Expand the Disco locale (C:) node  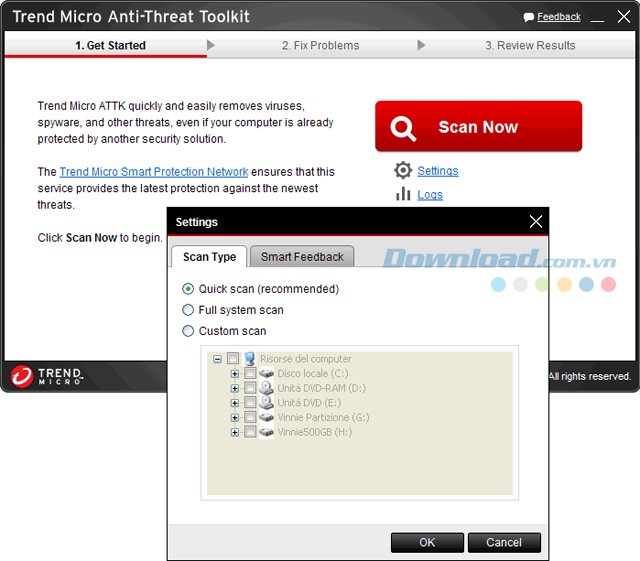(x=235, y=374)
